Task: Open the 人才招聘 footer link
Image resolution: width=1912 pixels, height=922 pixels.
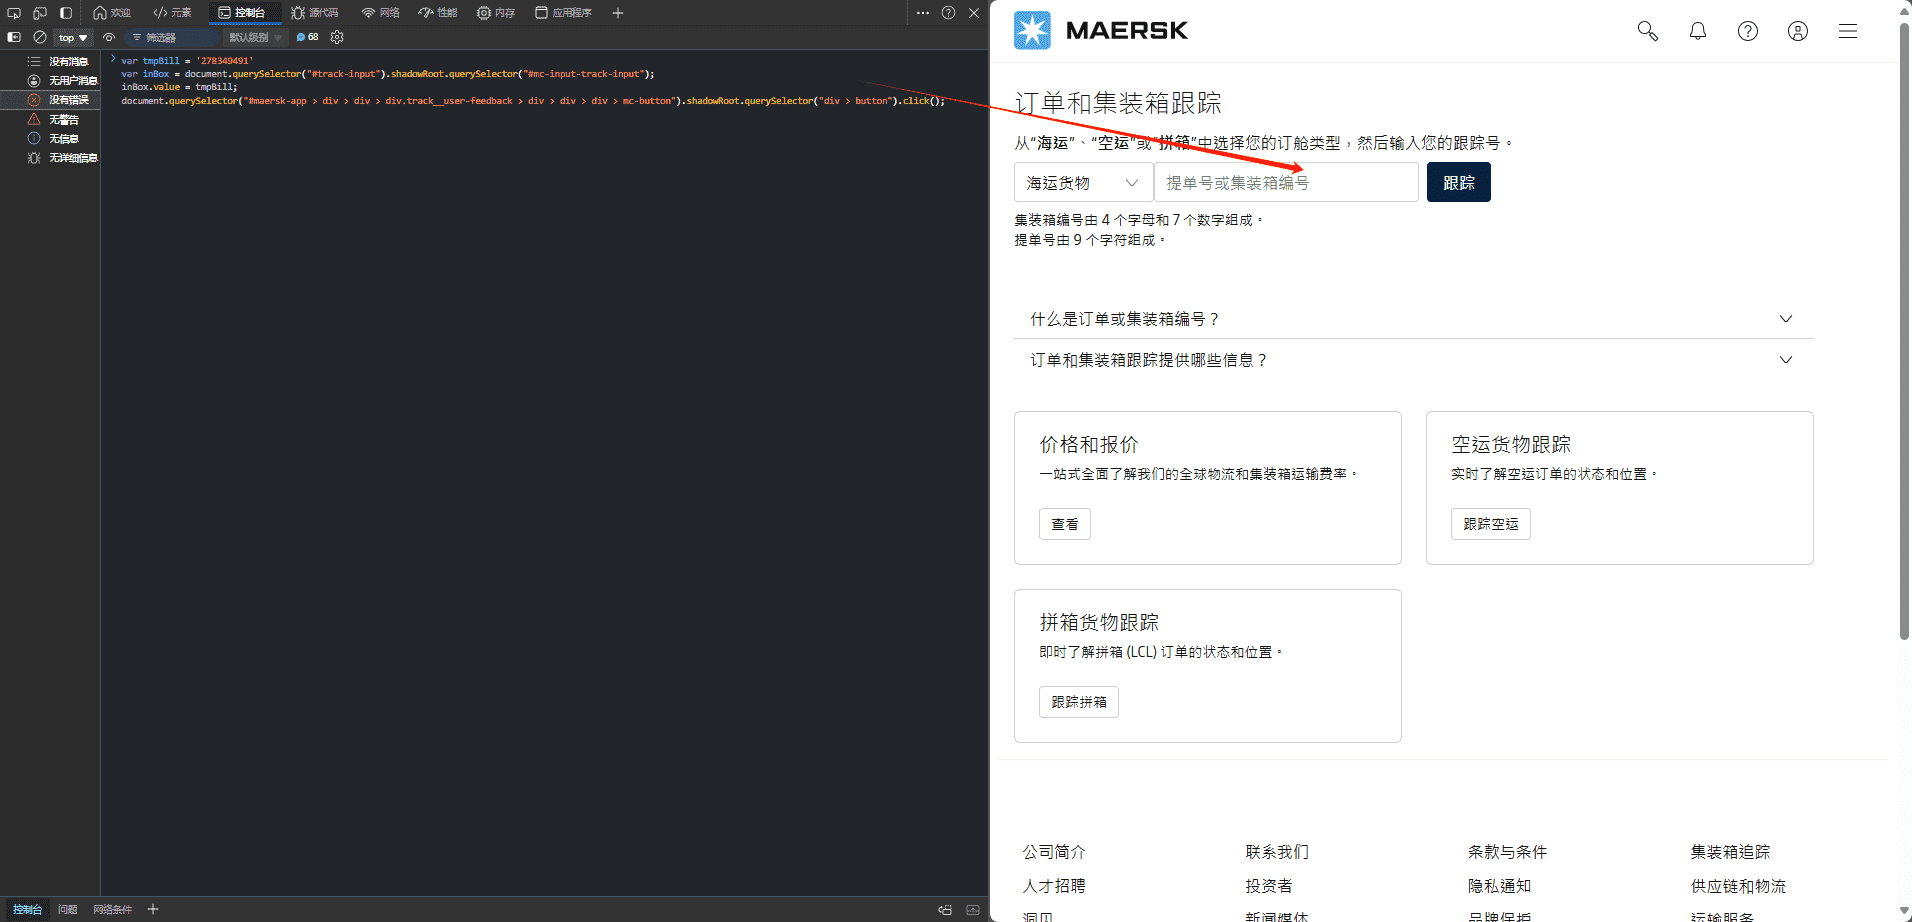Action: (1054, 886)
